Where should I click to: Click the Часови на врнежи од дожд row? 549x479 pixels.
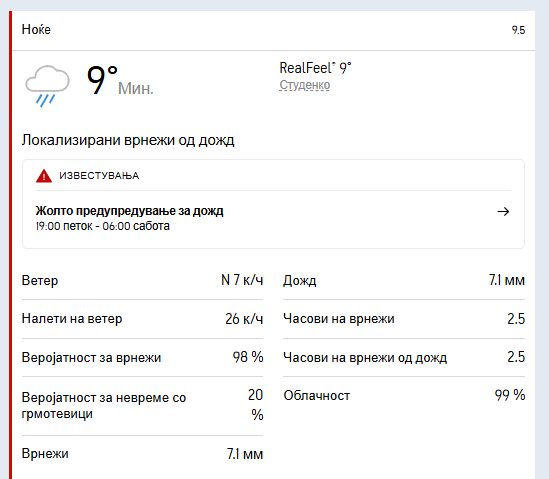coord(404,357)
